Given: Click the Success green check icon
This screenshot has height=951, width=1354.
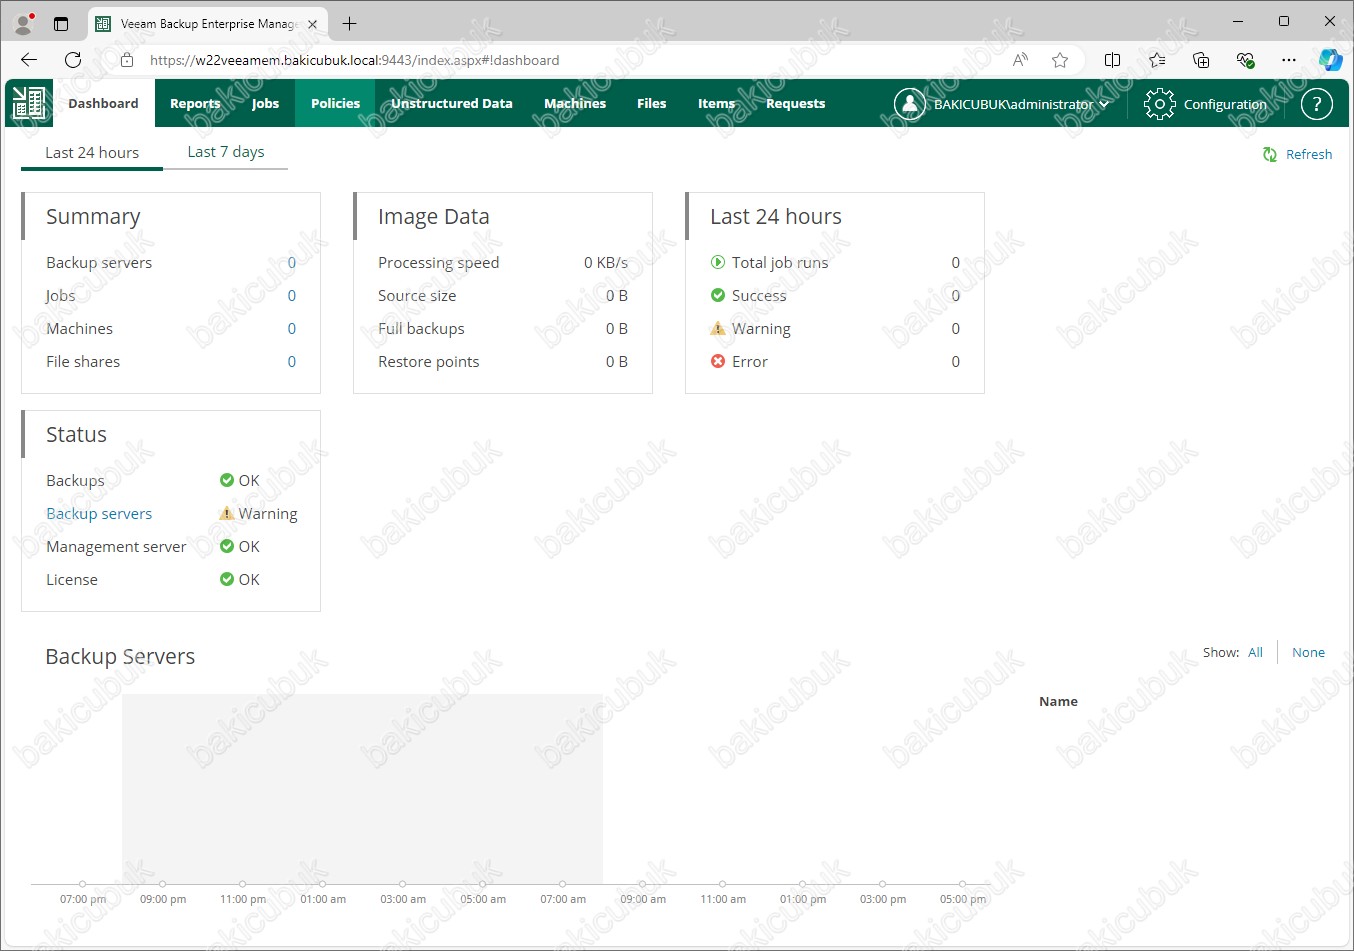Looking at the screenshot, I should 717,295.
